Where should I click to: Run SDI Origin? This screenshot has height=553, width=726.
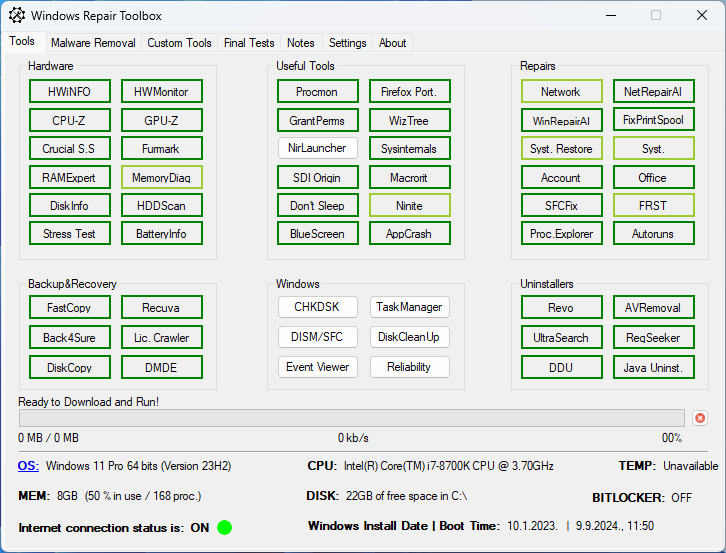318,177
